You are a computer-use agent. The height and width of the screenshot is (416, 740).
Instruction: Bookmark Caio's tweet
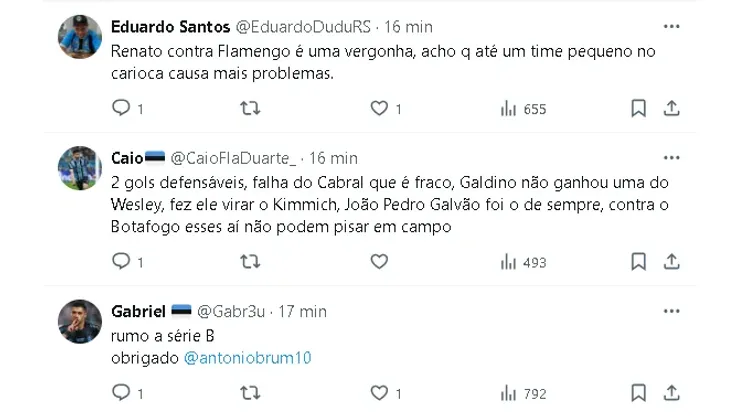[x=638, y=261]
